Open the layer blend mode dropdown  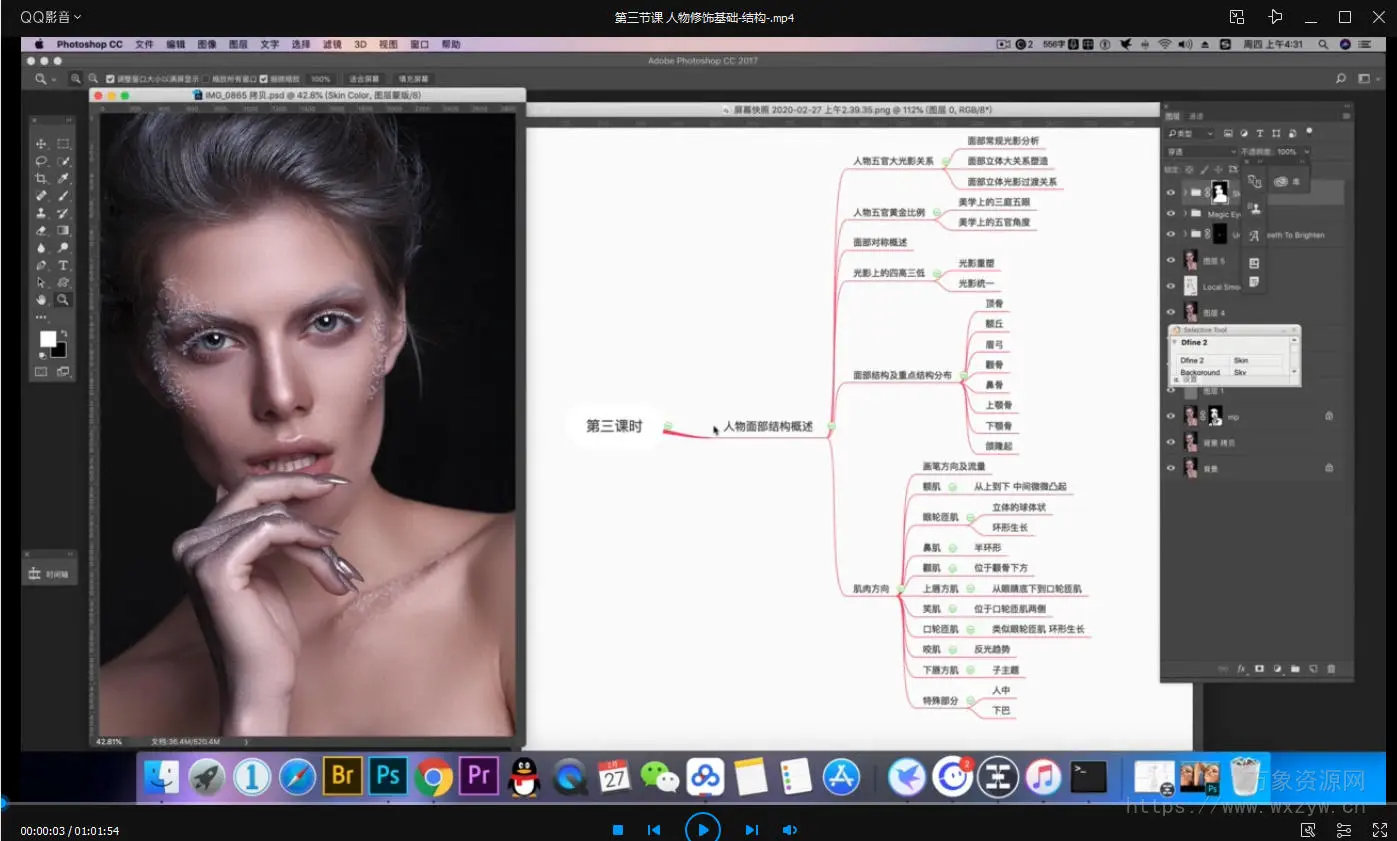coord(1200,152)
